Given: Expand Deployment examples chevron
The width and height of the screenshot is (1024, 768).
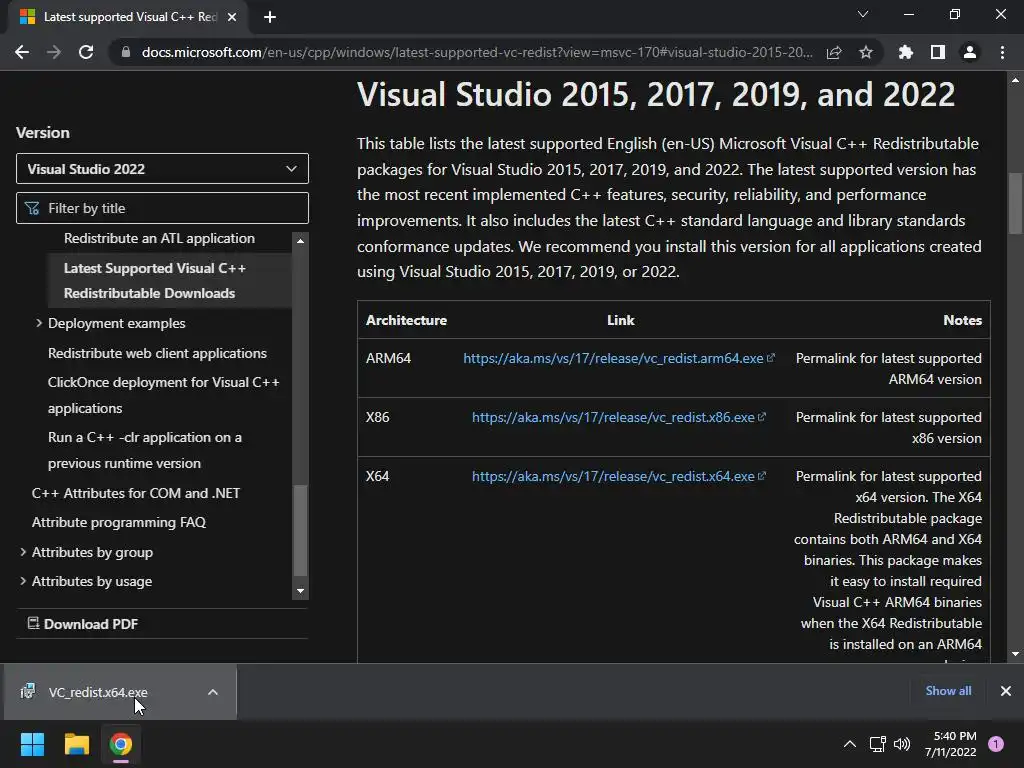Looking at the screenshot, I should click(39, 323).
